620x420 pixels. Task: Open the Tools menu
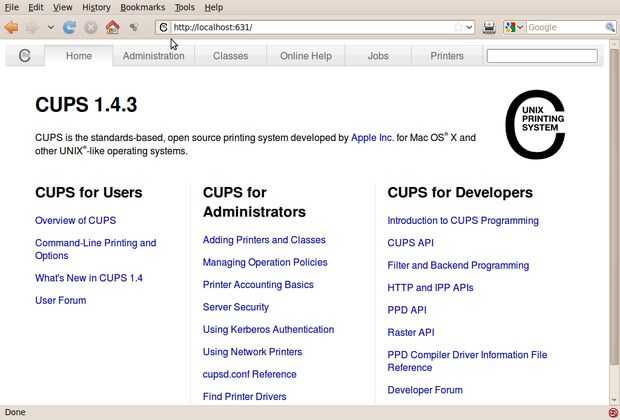pos(185,8)
